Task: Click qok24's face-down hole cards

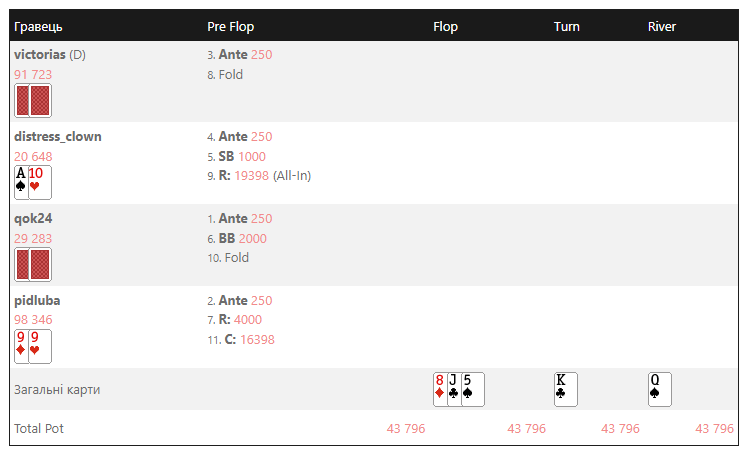Action: (x=33, y=264)
